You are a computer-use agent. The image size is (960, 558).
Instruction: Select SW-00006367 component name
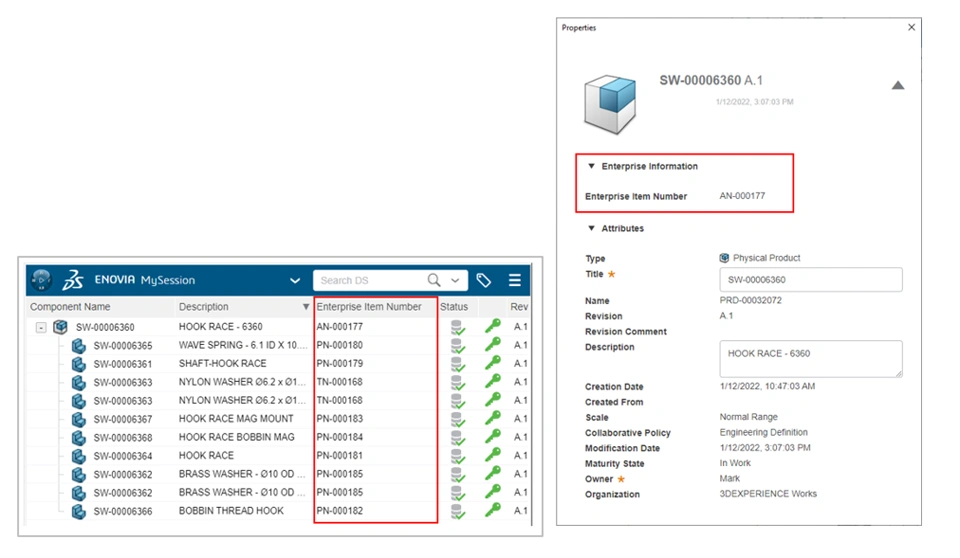click(x=122, y=420)
